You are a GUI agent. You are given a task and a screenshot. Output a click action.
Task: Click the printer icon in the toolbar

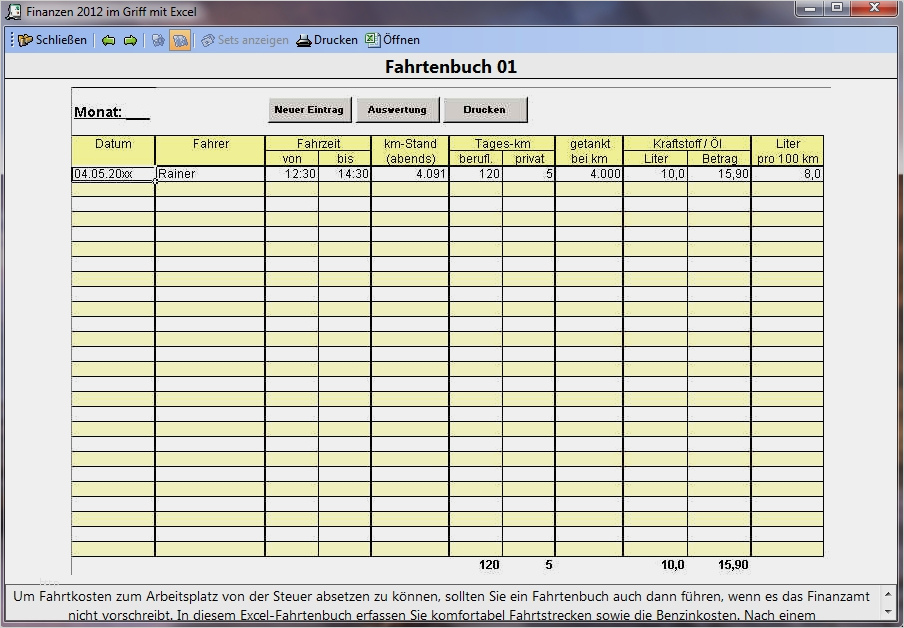click(303, 41)
